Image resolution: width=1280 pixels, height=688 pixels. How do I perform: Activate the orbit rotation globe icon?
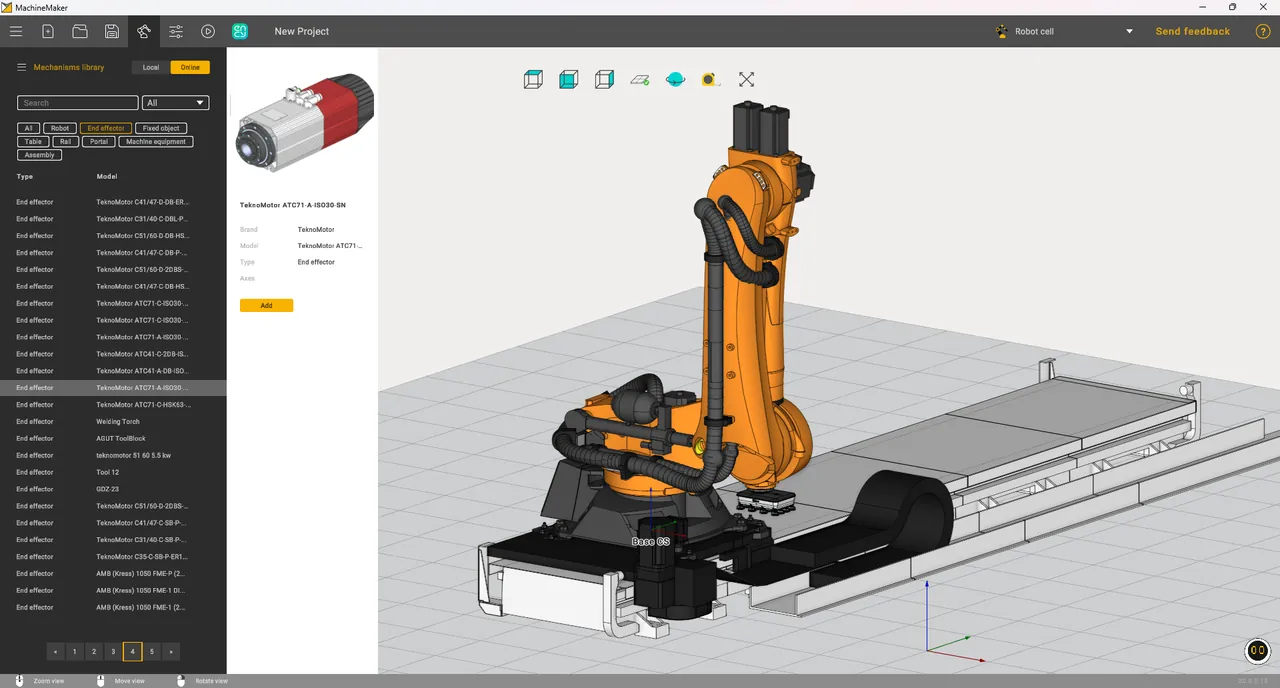[675, 79]
